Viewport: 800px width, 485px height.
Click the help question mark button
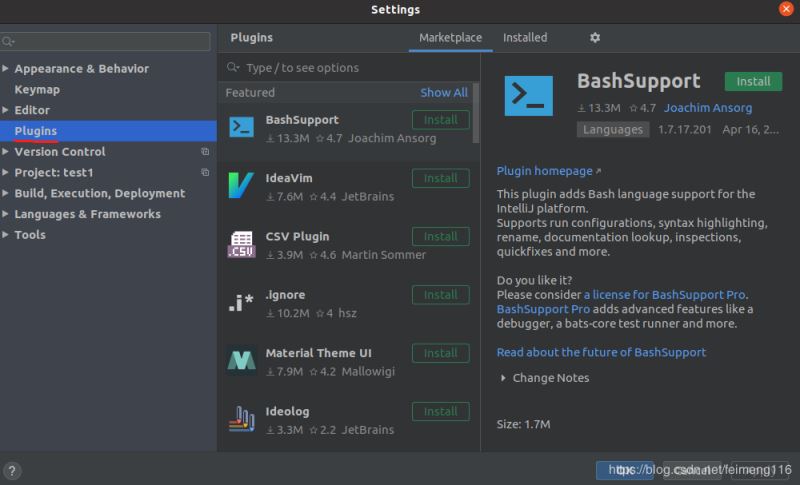12,471
